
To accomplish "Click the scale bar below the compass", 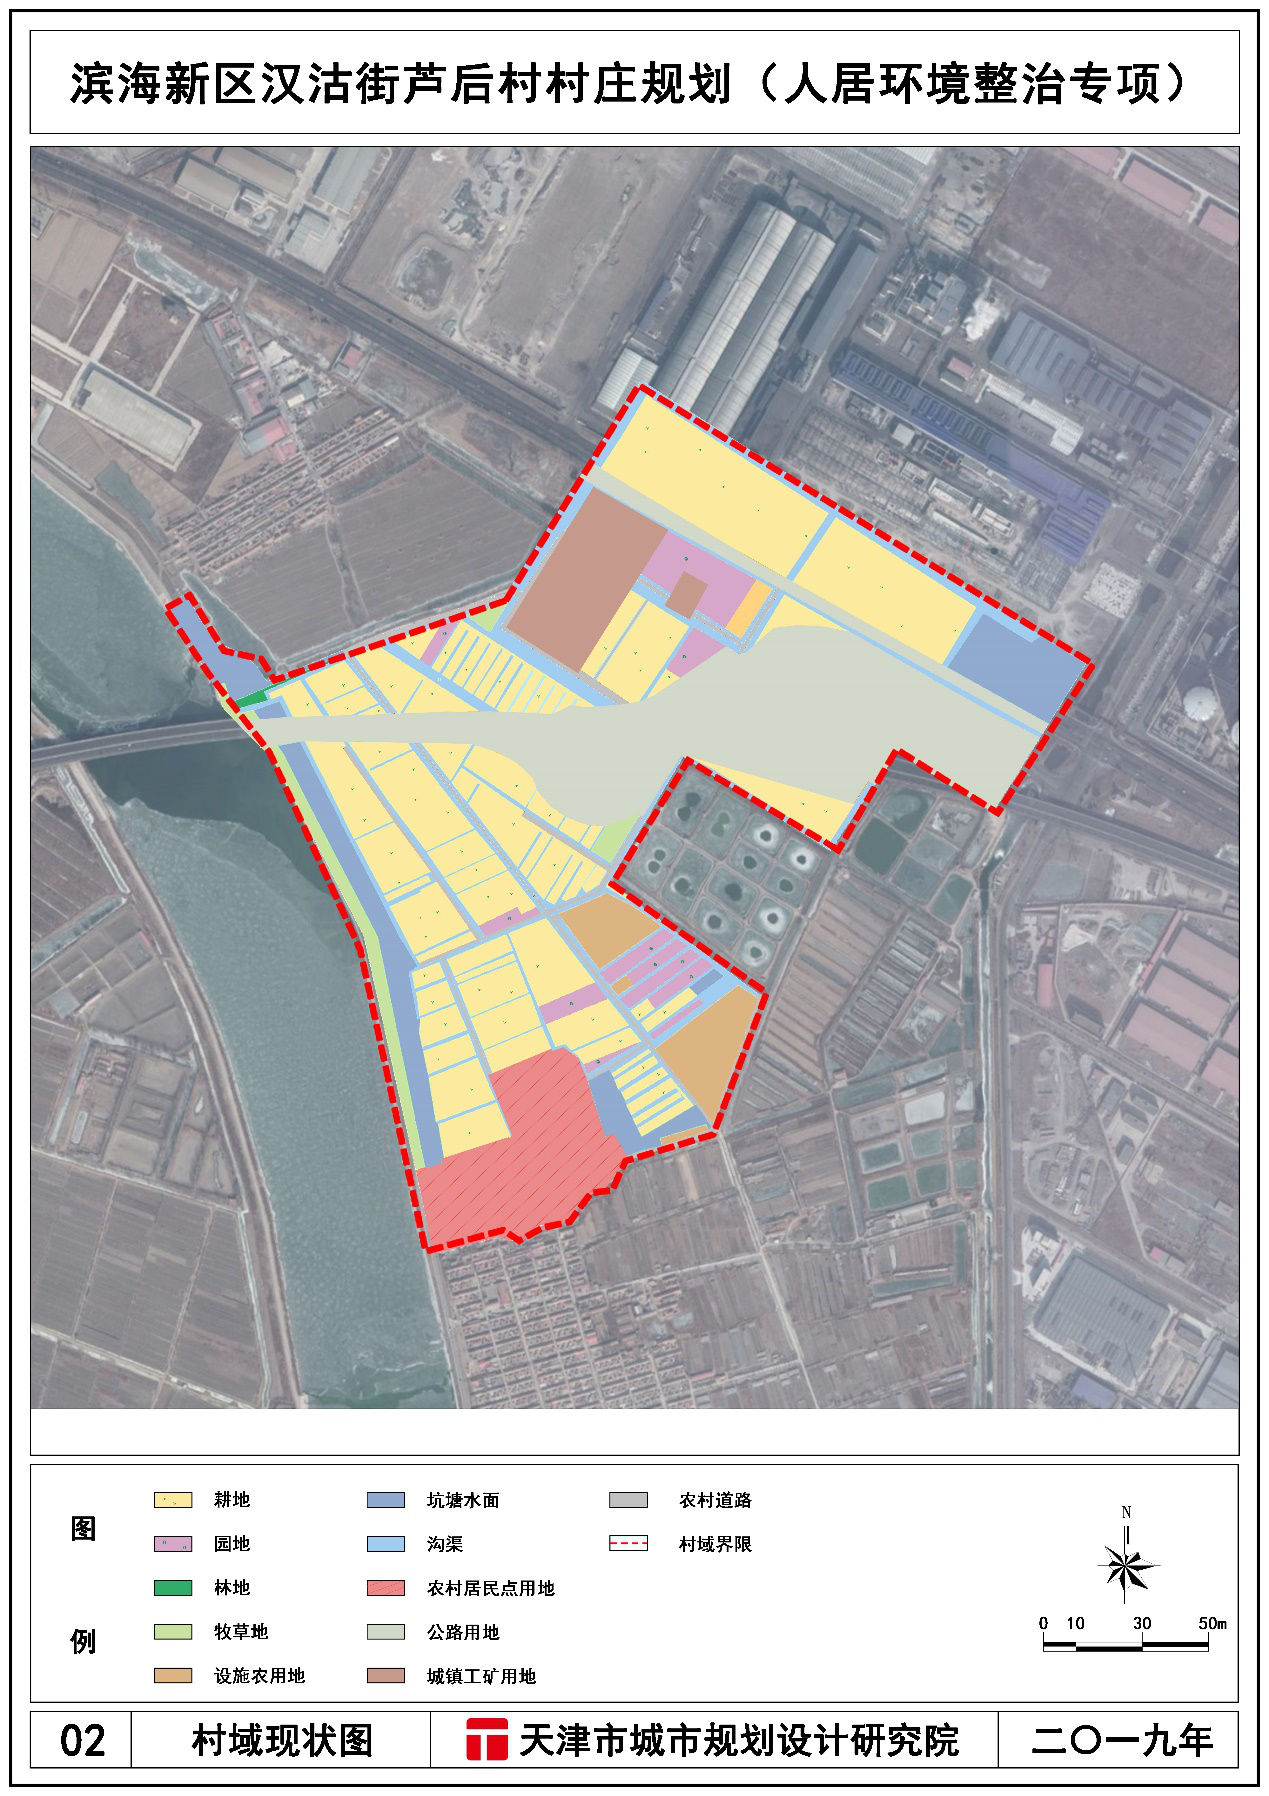I will 1126,1645.
